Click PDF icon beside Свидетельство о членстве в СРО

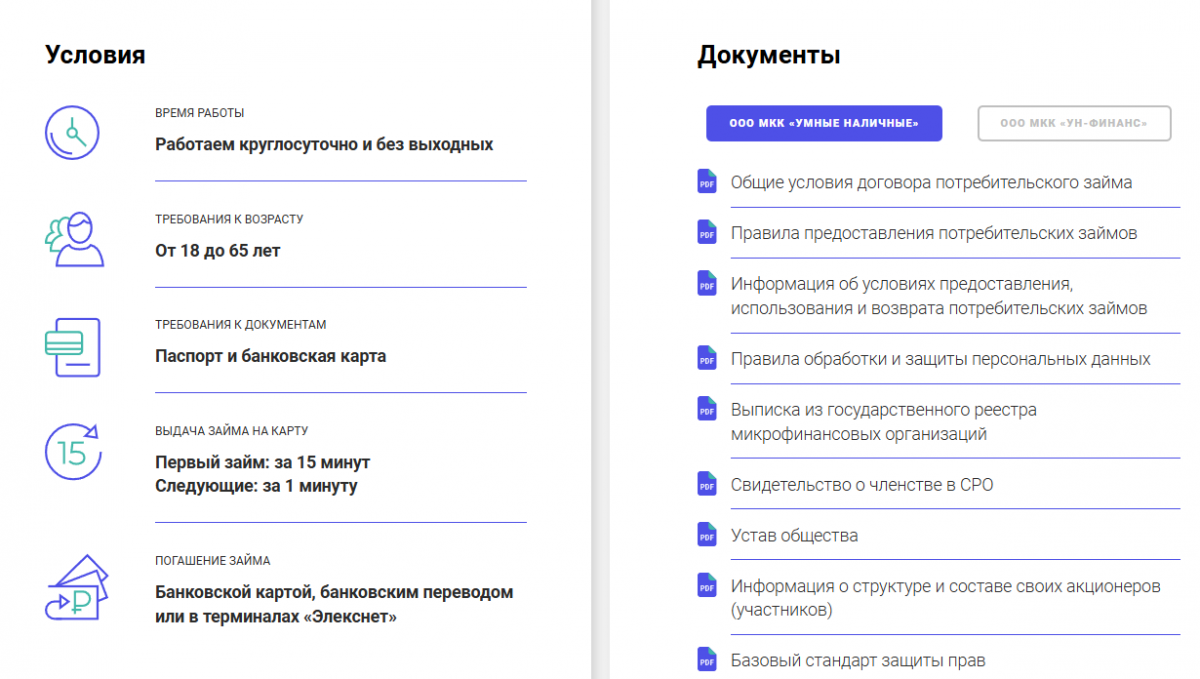pyautogui.click(x=707, y=484)
